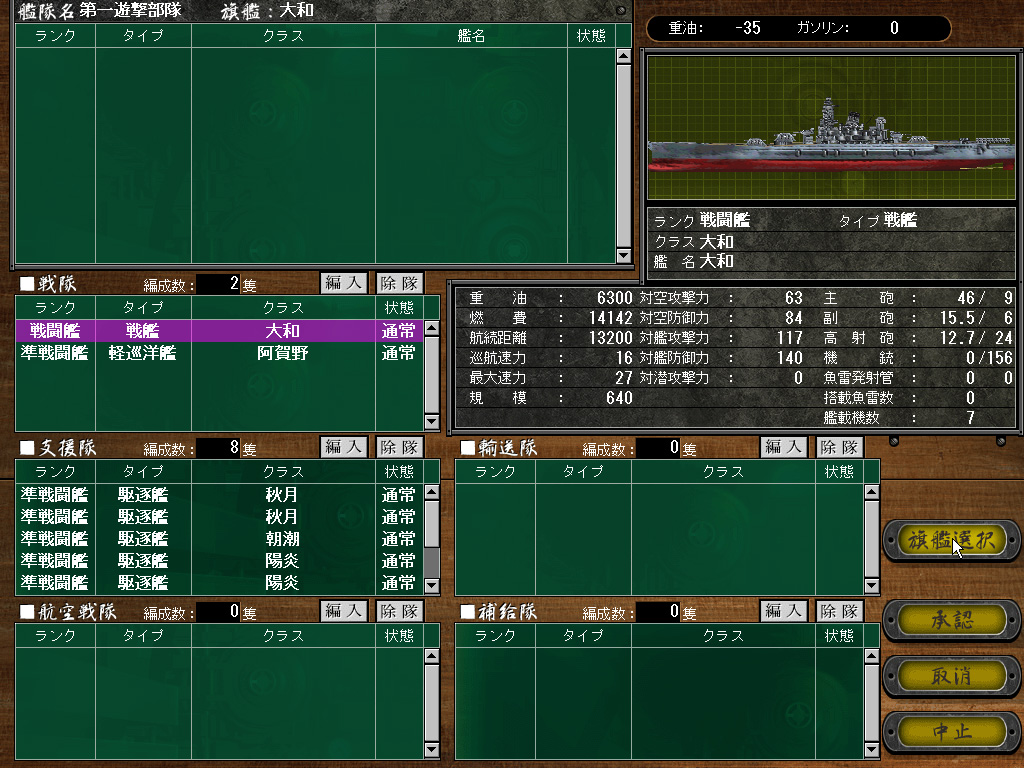This screenshot has height=768, width=1024.
Task: Click 除隊 button for 航空戦隊
Action: (x=400, y=611)
